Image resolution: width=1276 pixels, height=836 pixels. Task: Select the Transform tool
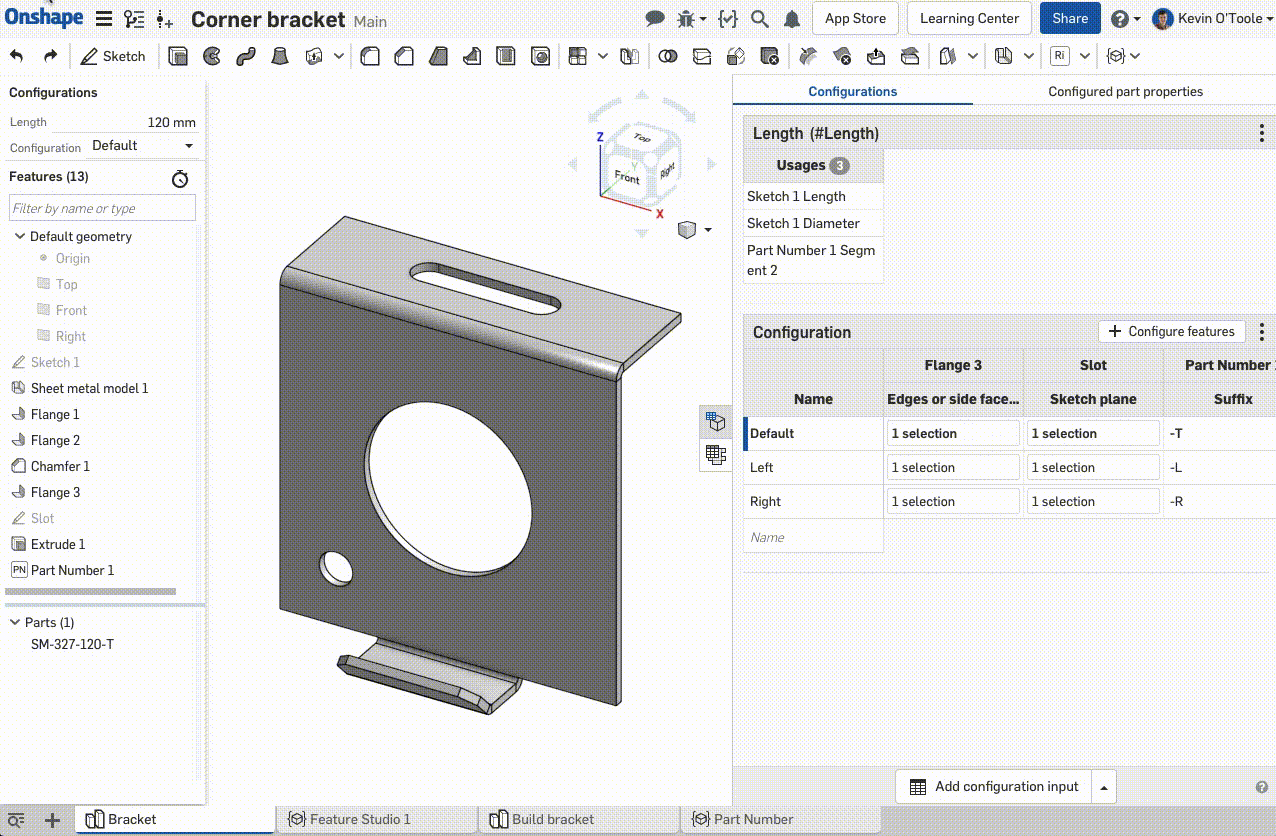tap(736, 56)
